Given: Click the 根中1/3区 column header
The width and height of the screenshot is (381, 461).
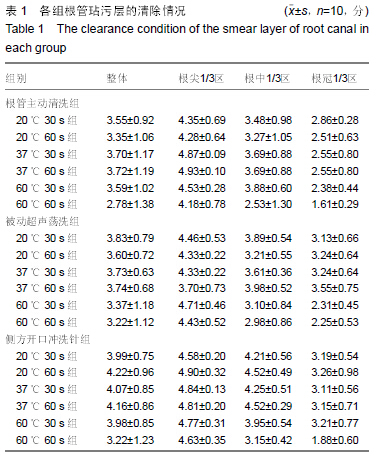Looking at the screenshot, I should pyautogui.click(x=267, y=79).
